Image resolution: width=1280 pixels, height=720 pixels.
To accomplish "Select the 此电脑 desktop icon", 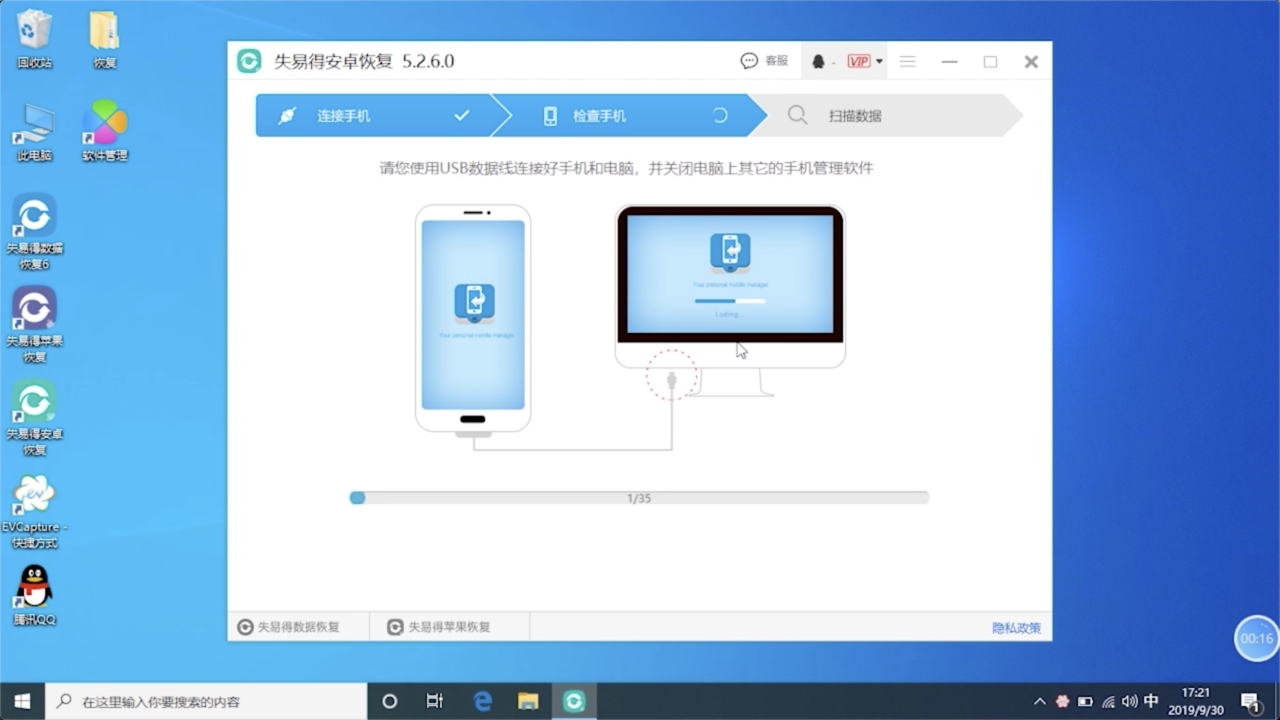I will coord(34,132).
